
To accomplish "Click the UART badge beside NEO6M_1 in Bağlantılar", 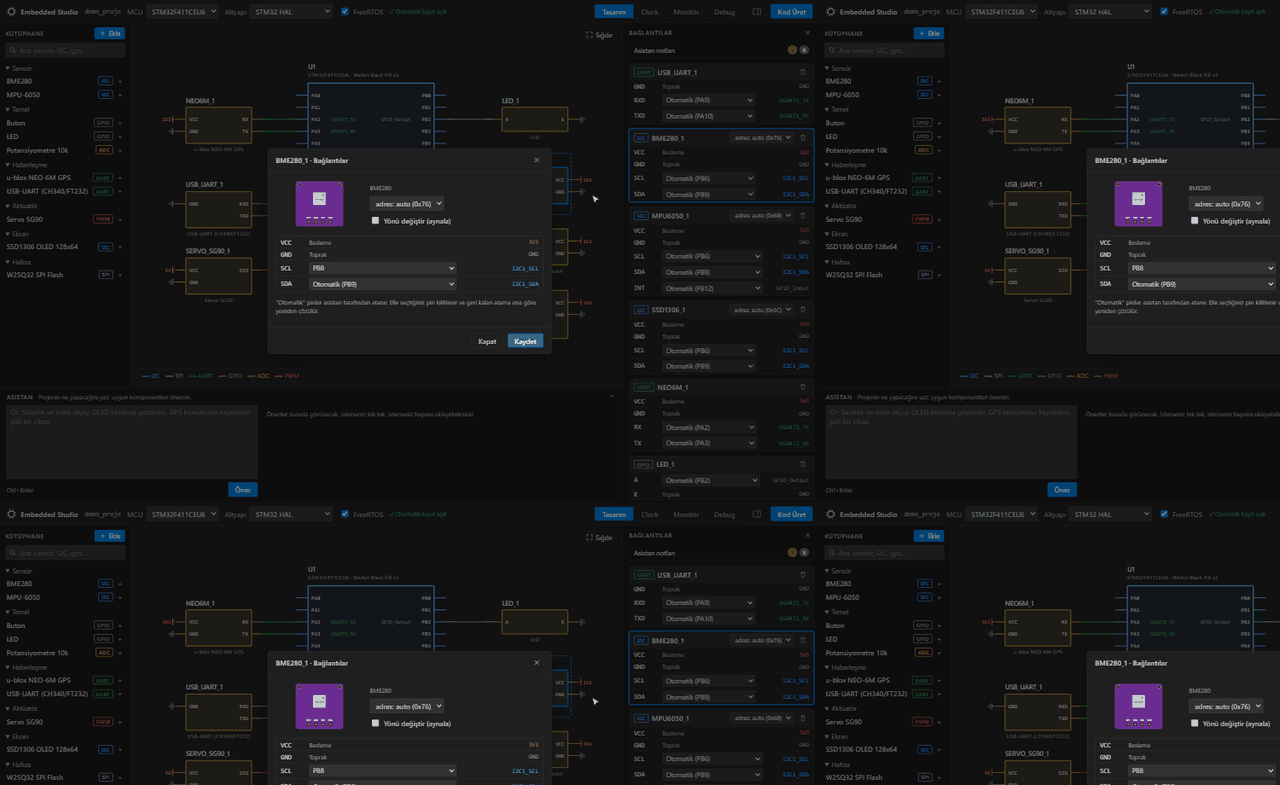I will point(643,387).
